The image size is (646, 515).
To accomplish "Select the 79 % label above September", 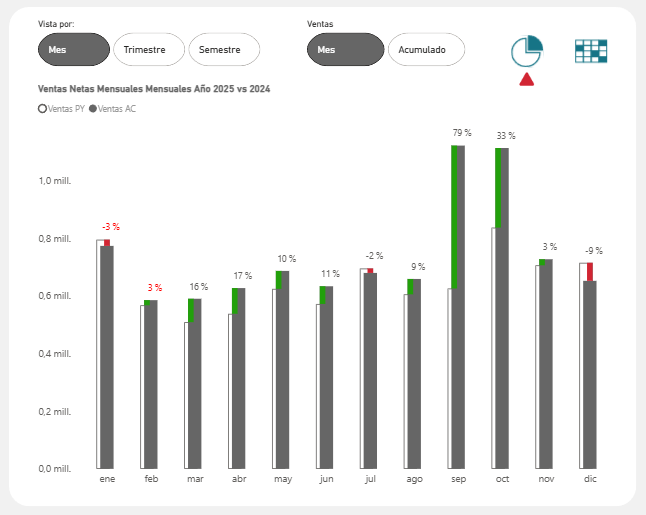I will [461, 133].
